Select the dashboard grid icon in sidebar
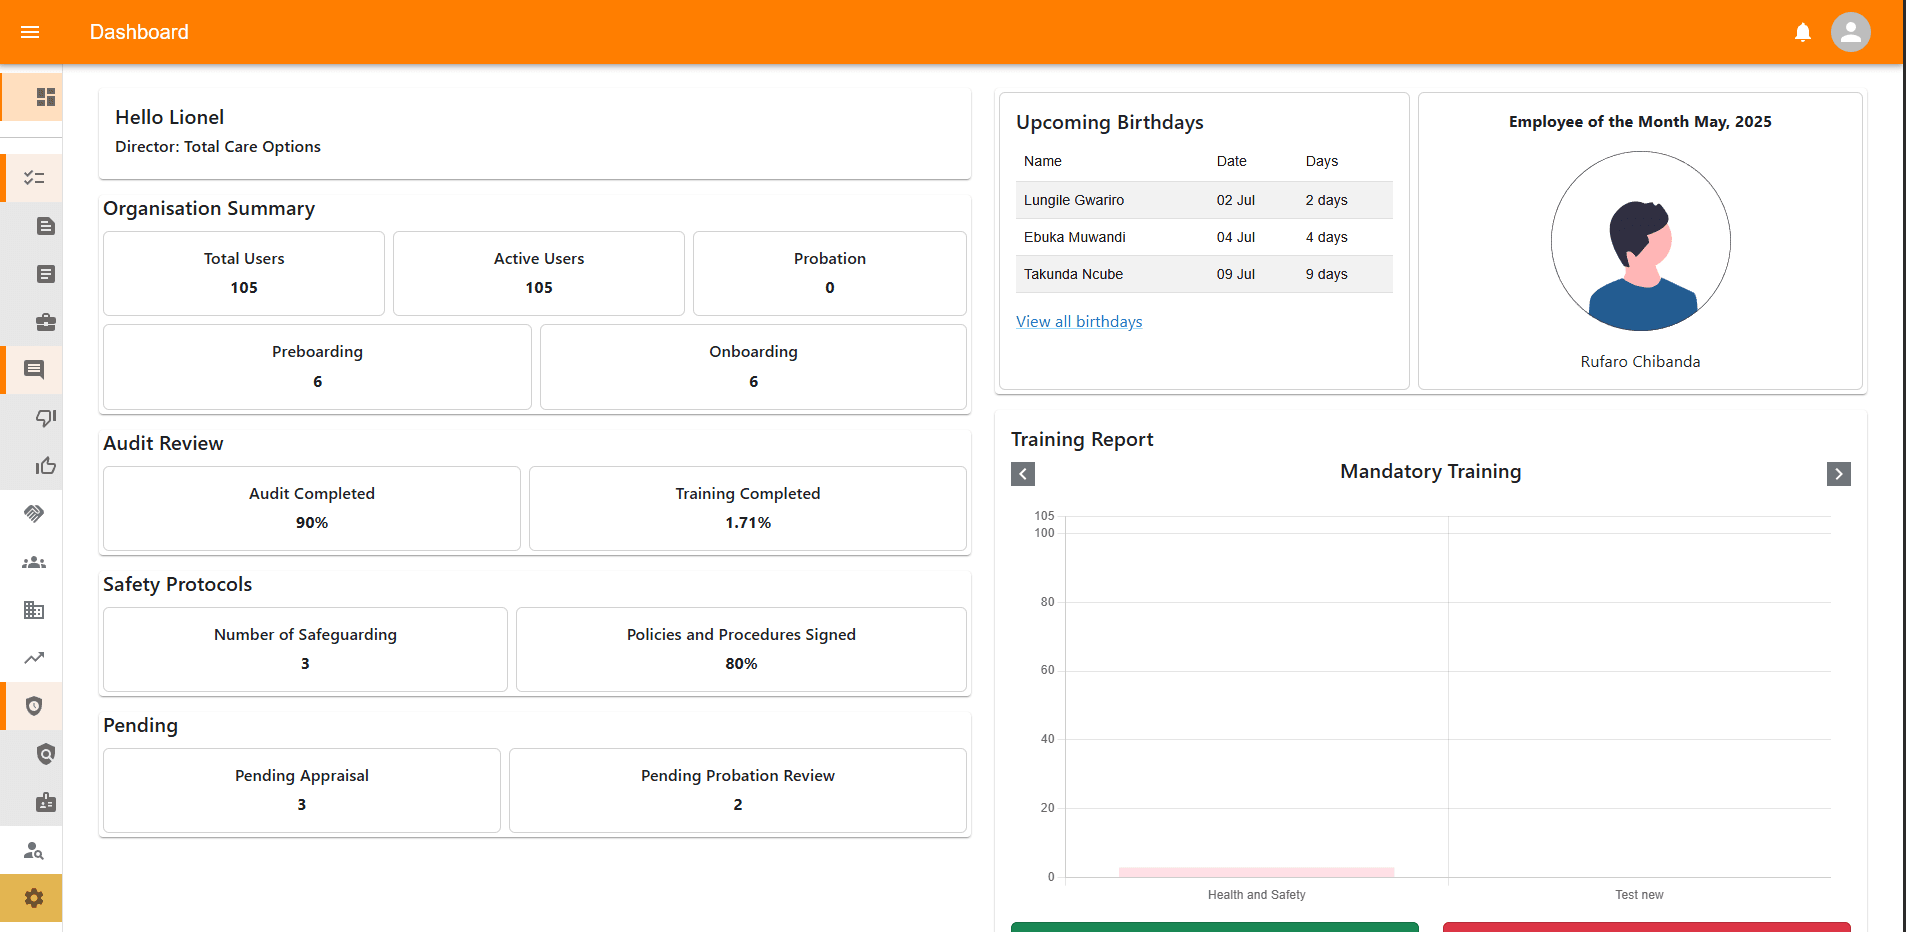The height and width of the screenshot is (932, 1906). [45, 97]
